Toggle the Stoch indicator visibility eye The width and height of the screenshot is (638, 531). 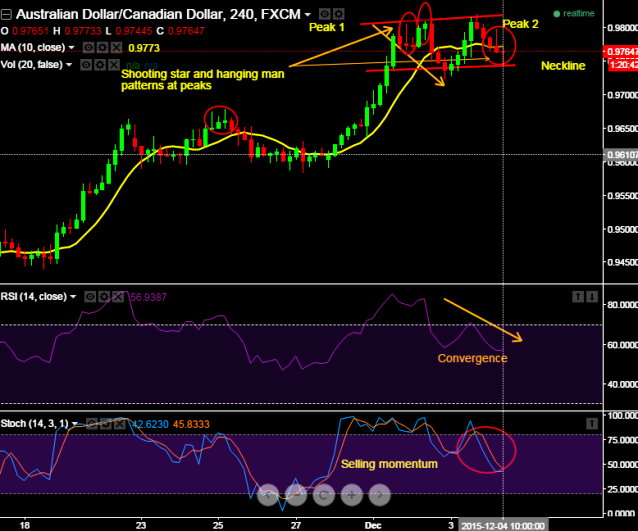[x=92, y=424]
